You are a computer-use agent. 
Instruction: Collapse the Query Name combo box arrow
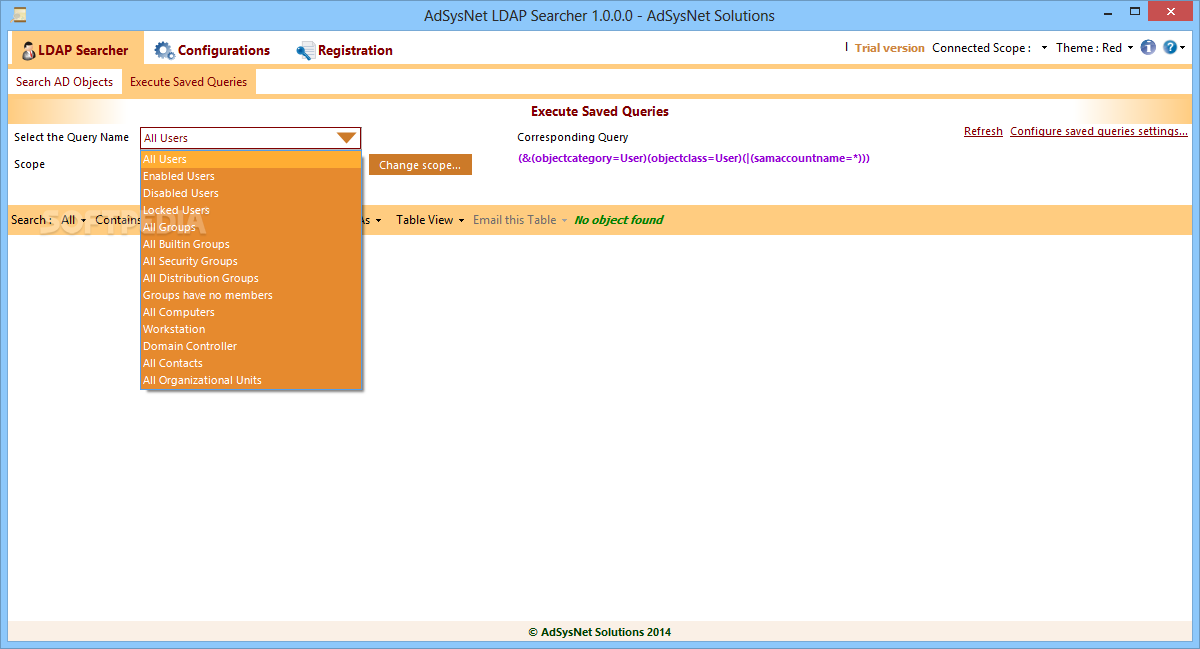pyautogui.click(x=346, y=138)
